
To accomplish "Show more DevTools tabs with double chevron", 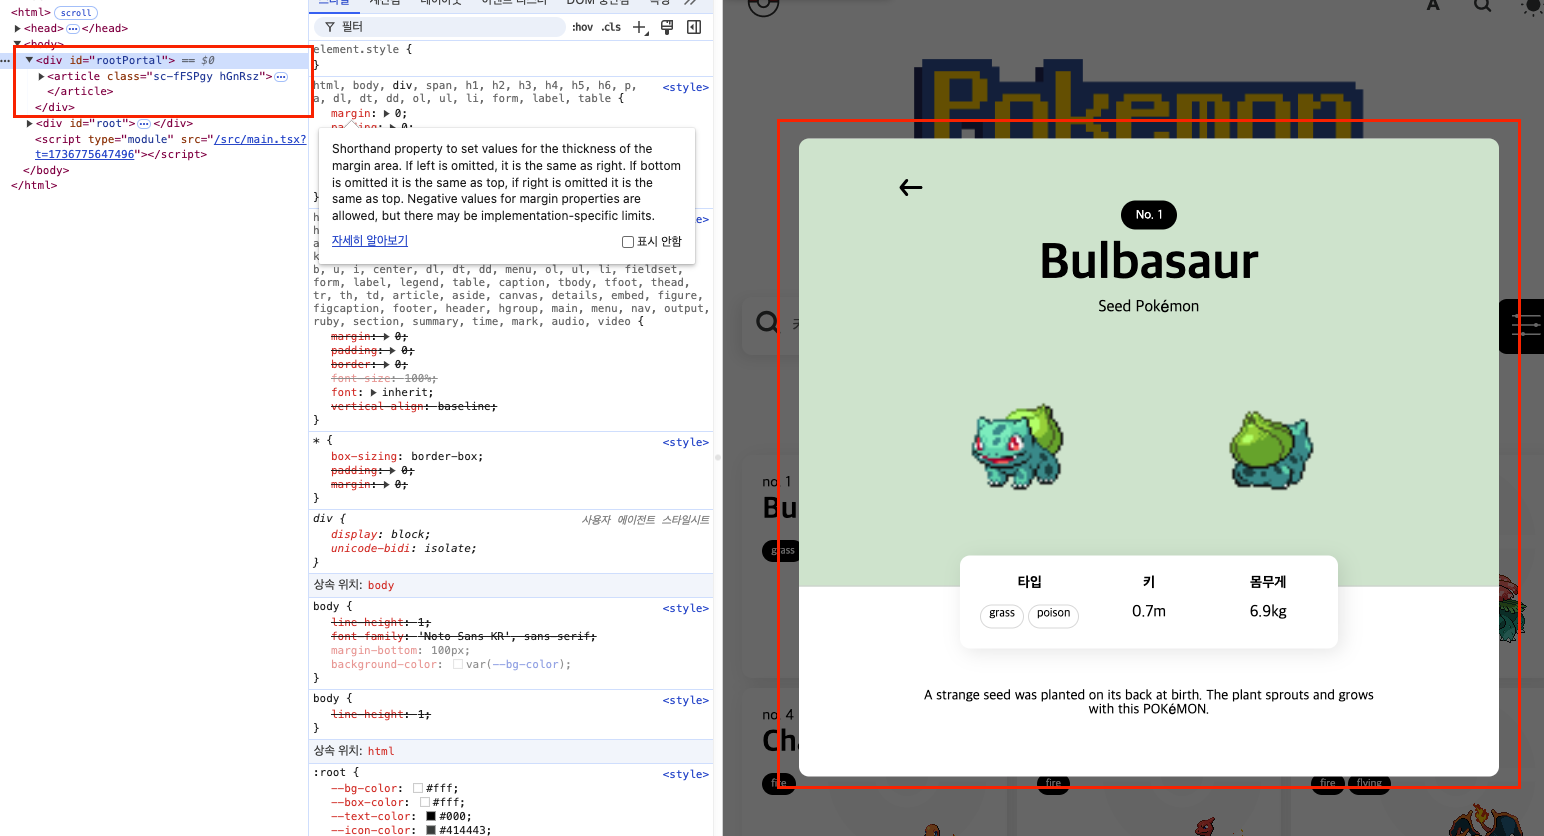I will 690,3.
